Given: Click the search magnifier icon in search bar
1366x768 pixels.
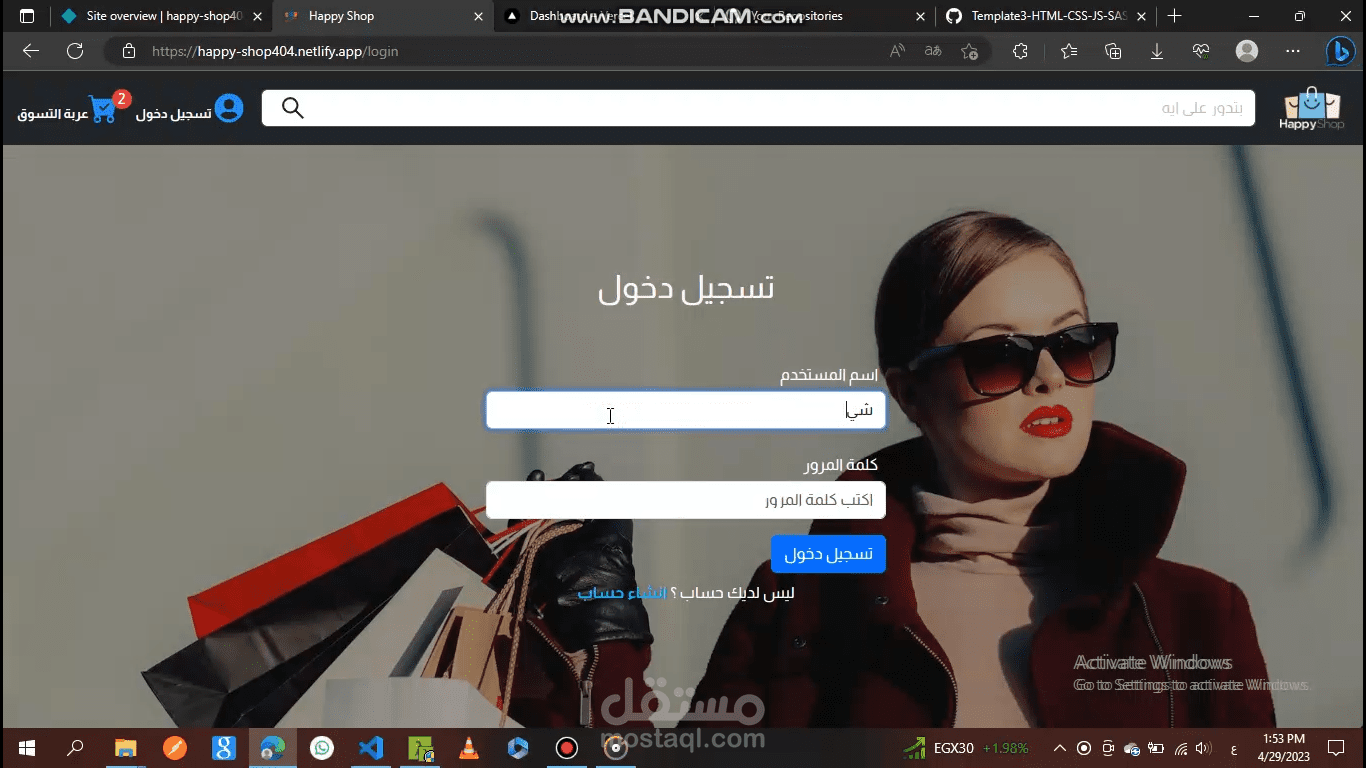Looking at the screenshot, I should (x=292, y=108).
